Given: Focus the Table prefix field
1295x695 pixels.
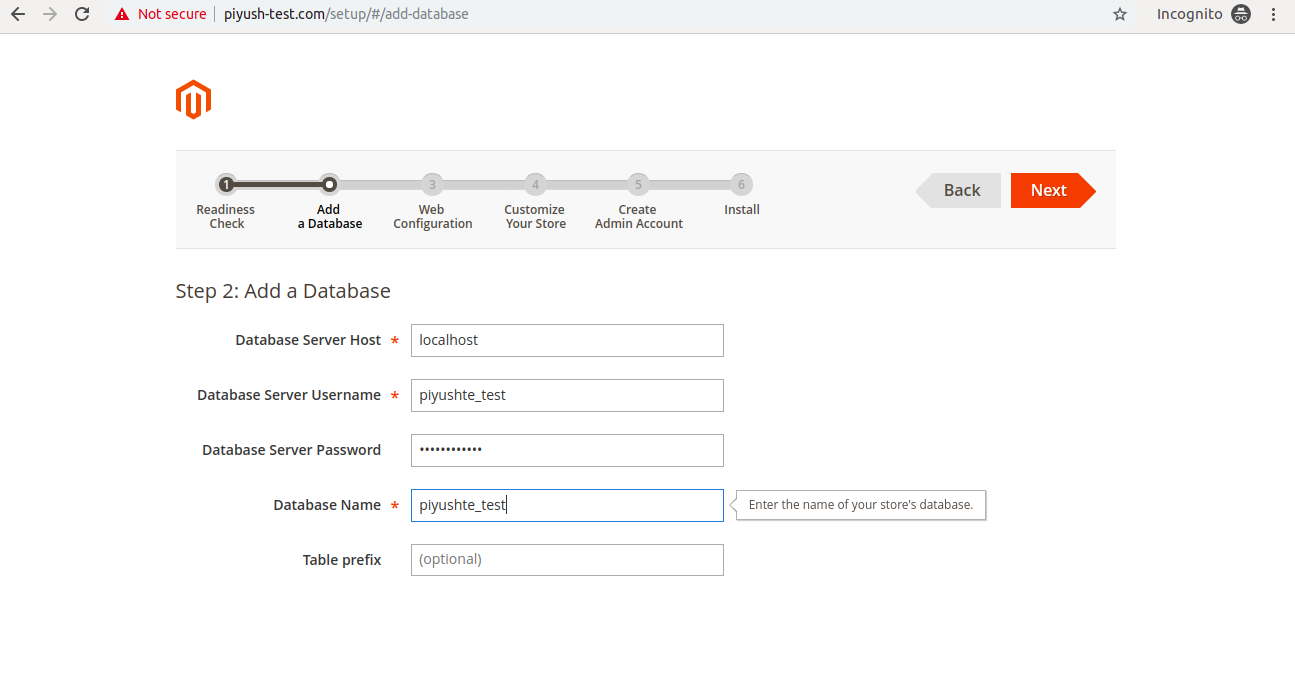Looking at the screenshot, I should [x=567, y=560].
